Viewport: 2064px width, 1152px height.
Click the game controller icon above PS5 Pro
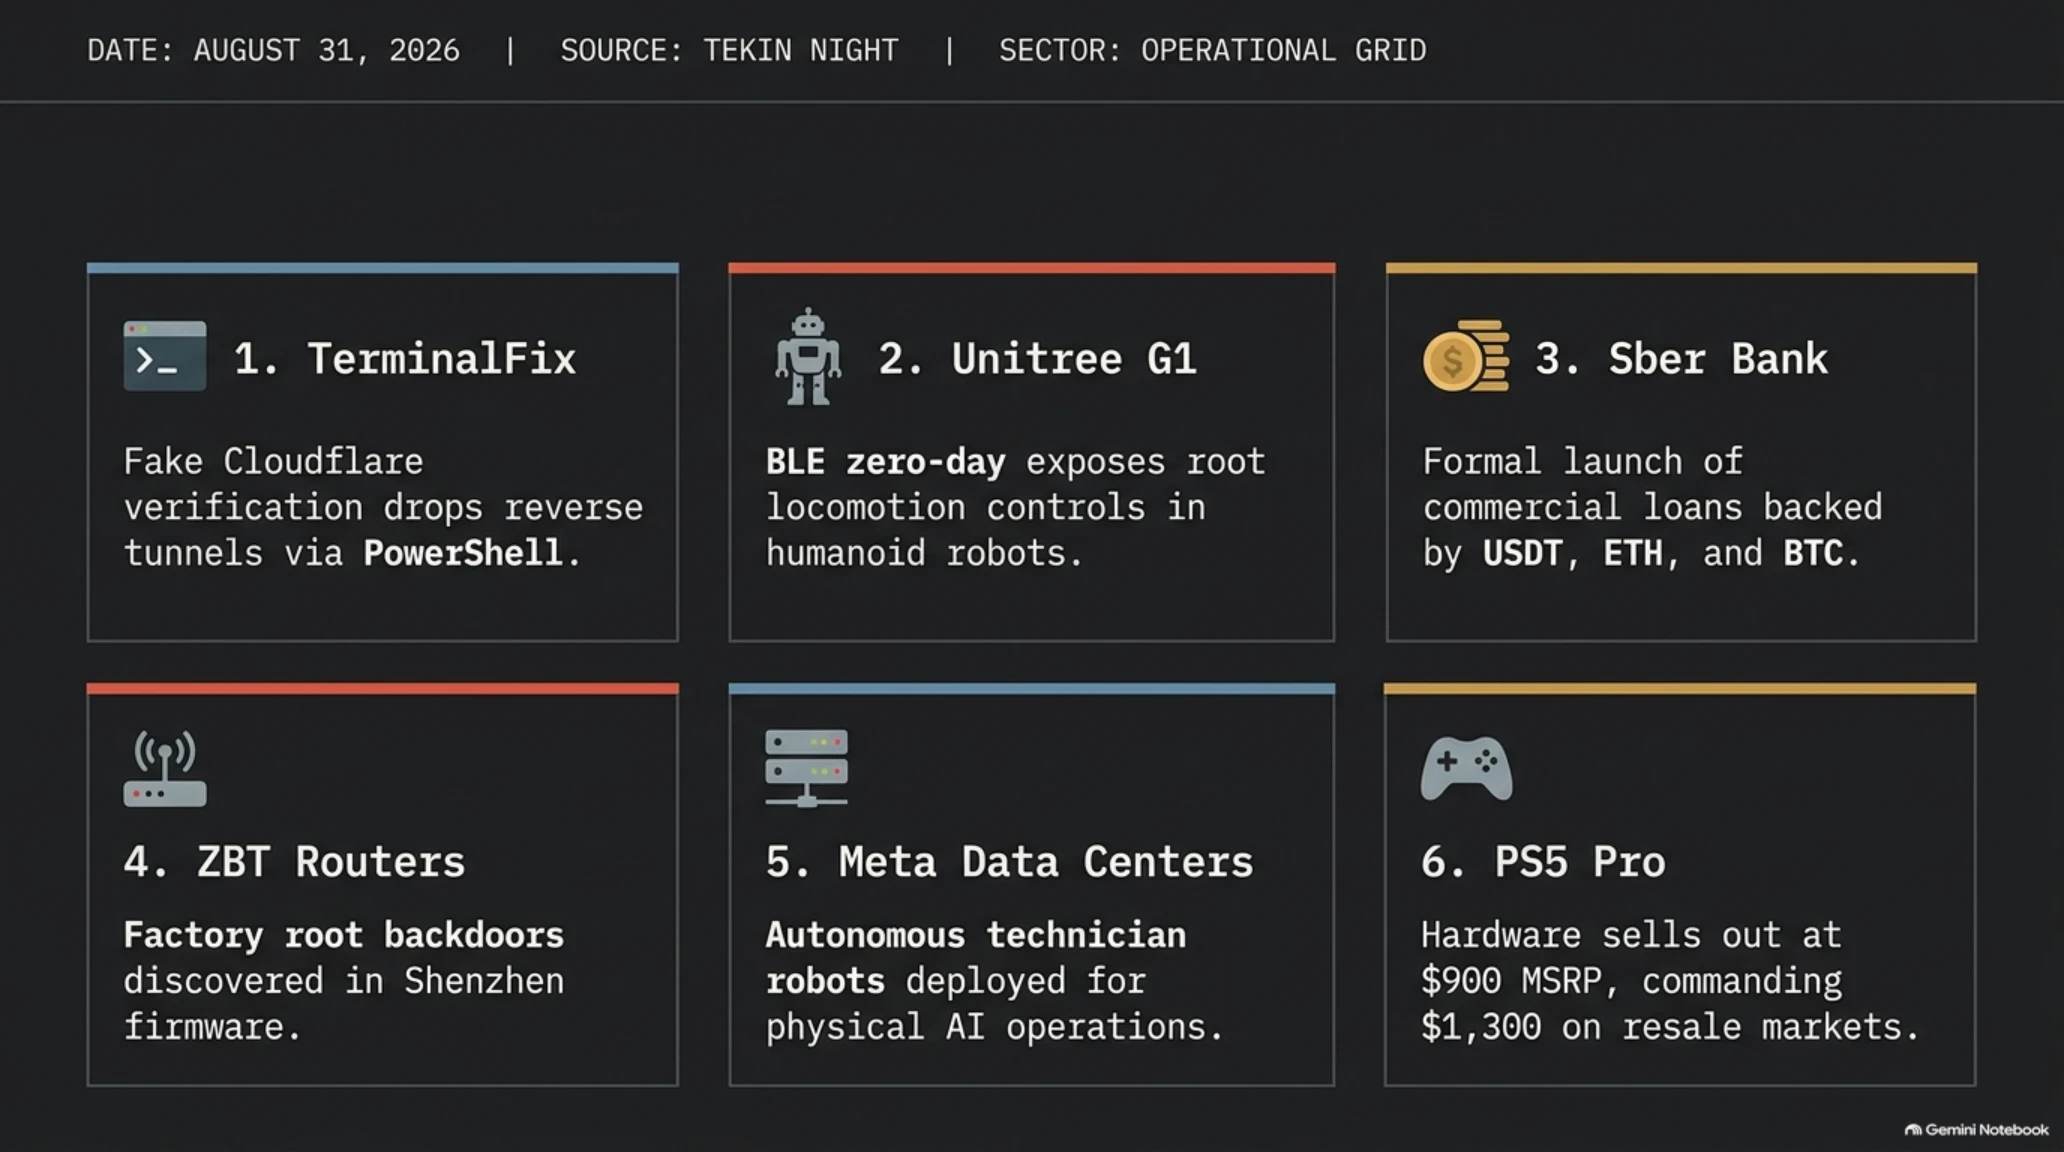pos(1466,768)
